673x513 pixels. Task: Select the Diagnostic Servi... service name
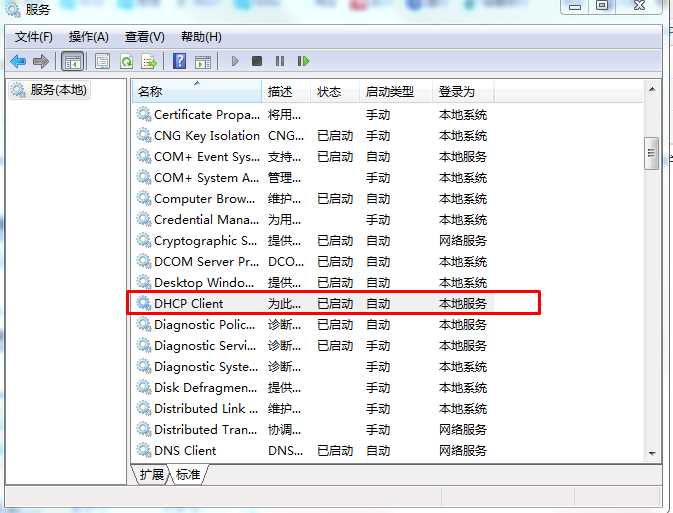(x=205, y=346)
